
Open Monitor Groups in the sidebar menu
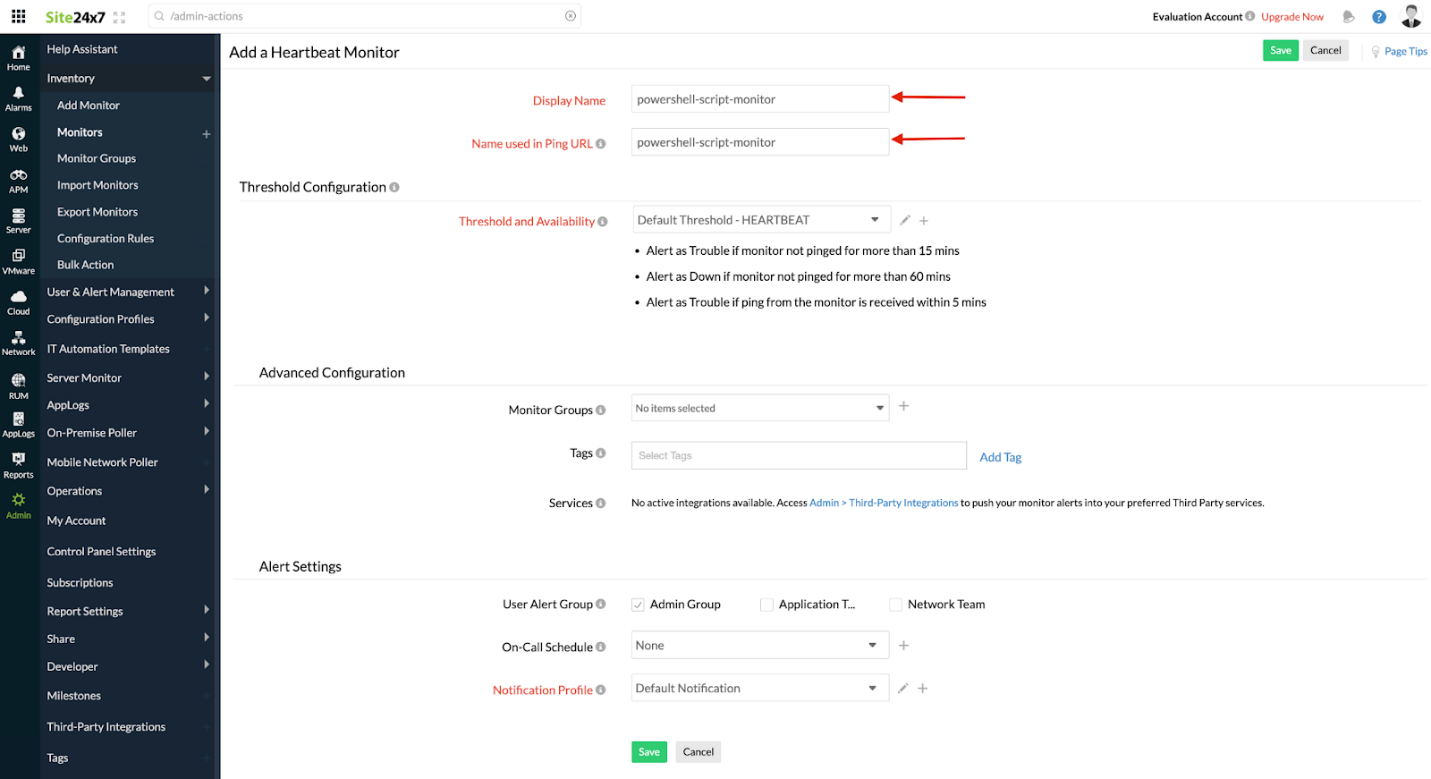96,158
